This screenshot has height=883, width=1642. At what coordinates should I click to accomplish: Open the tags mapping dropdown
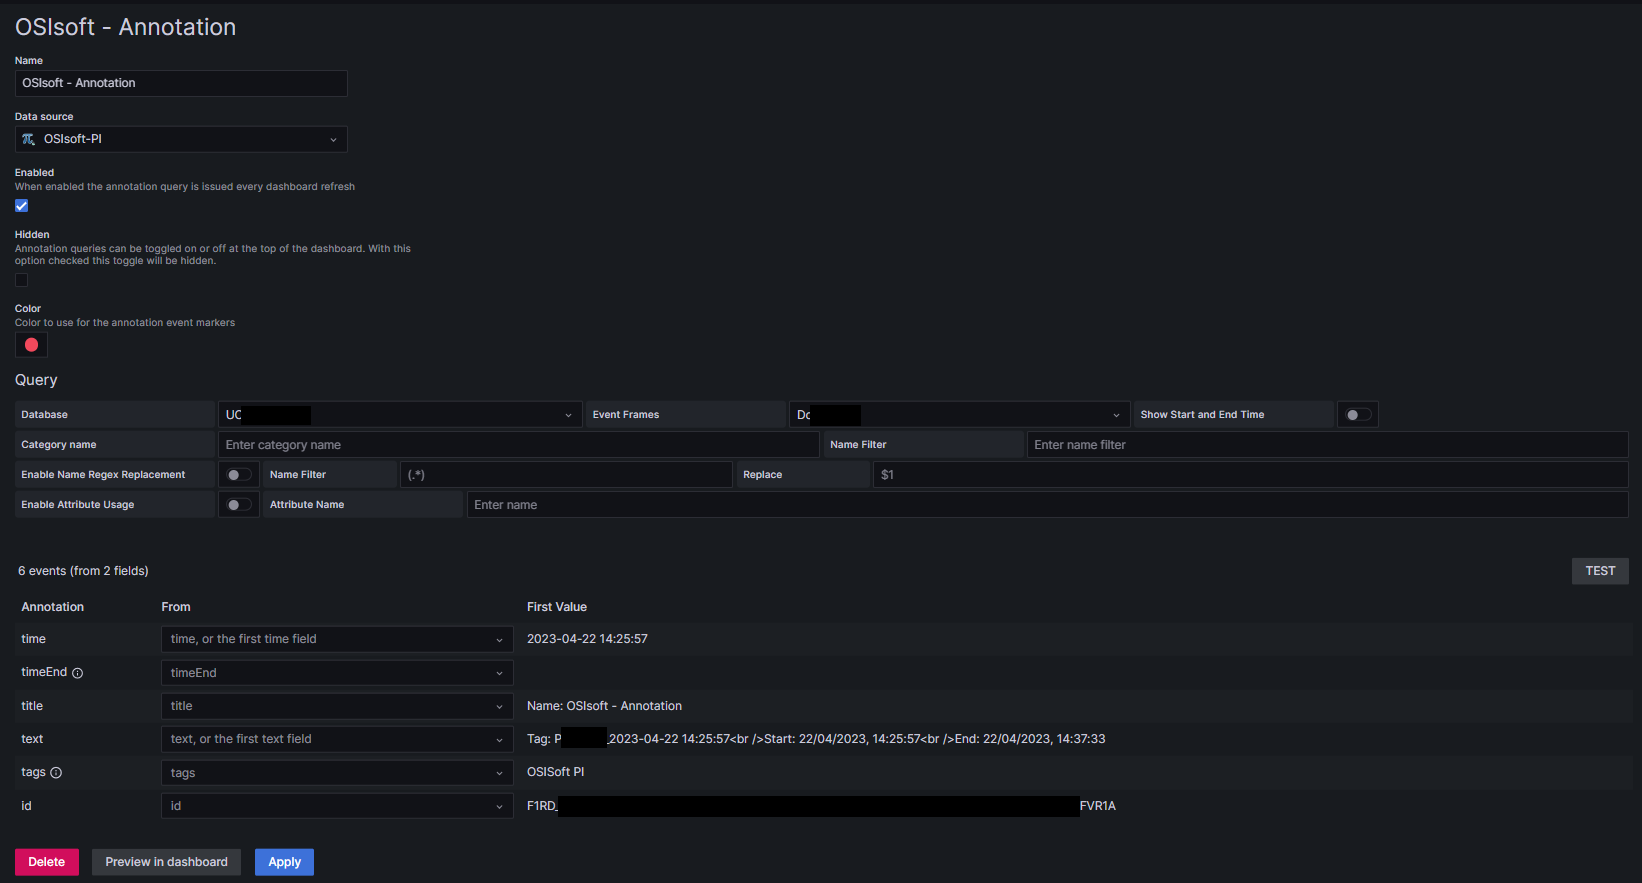[x=337, y=773]
